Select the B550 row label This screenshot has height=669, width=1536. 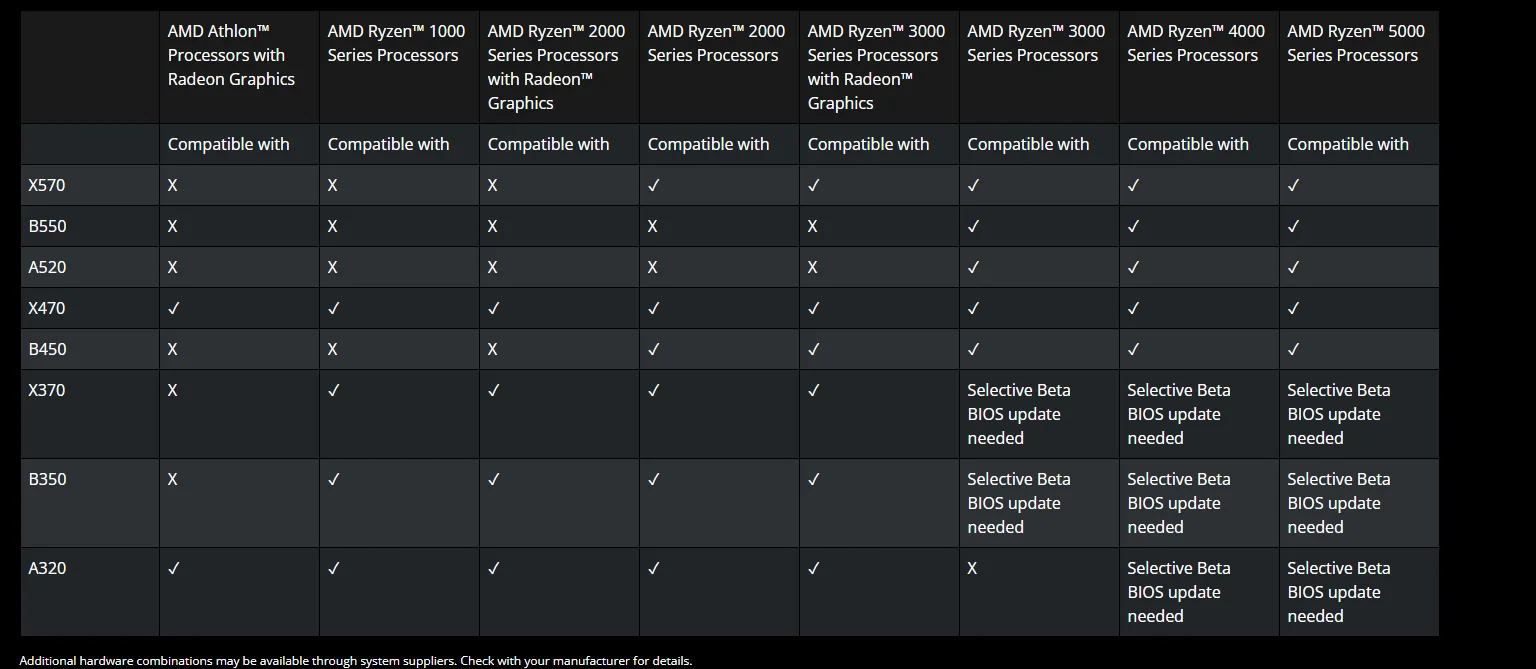[47, 226]
